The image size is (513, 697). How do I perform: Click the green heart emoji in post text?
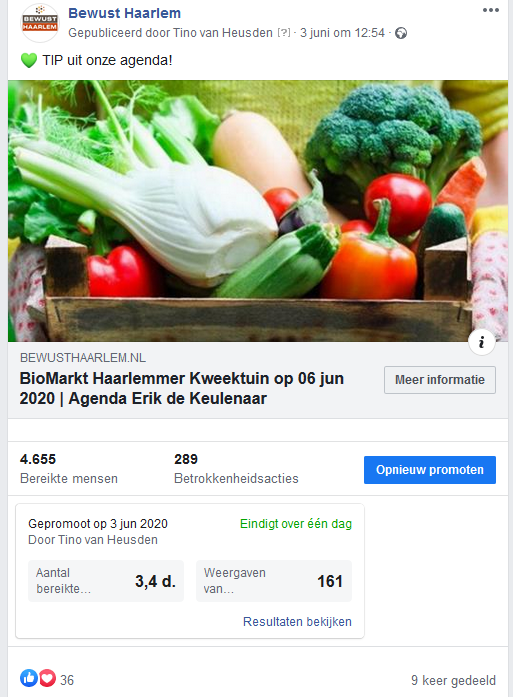coord(29,60)
